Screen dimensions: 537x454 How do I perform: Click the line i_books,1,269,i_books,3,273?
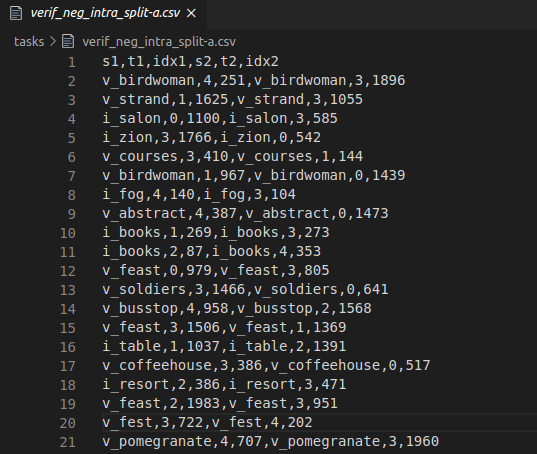pyautogui.click(x=216, y=232)
